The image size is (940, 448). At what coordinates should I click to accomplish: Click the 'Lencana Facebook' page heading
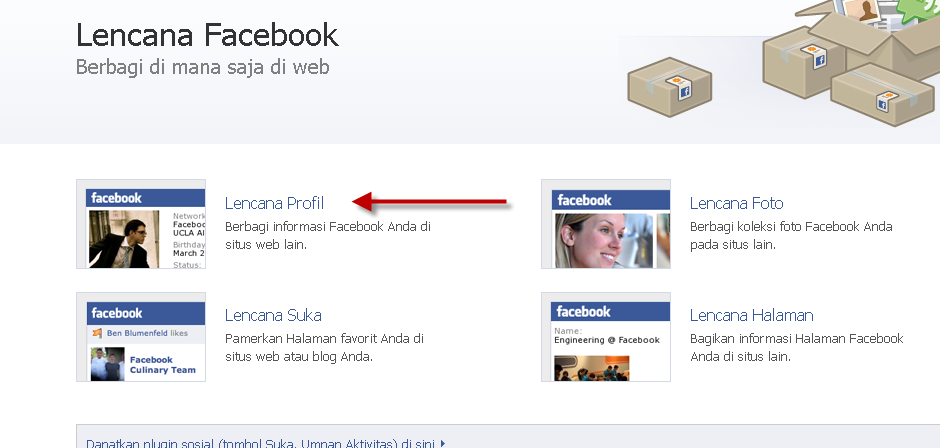click(x=207, y=35)
